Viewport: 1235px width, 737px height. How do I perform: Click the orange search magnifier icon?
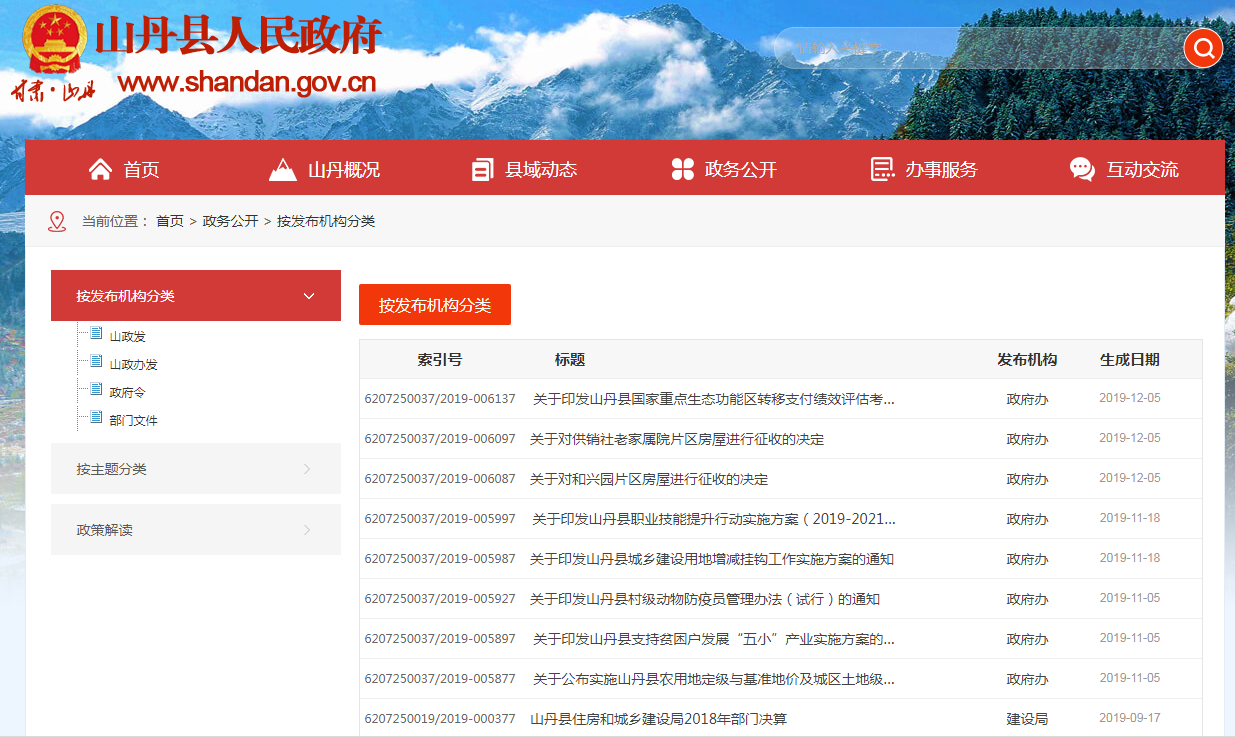click(x=1203, y=47)
